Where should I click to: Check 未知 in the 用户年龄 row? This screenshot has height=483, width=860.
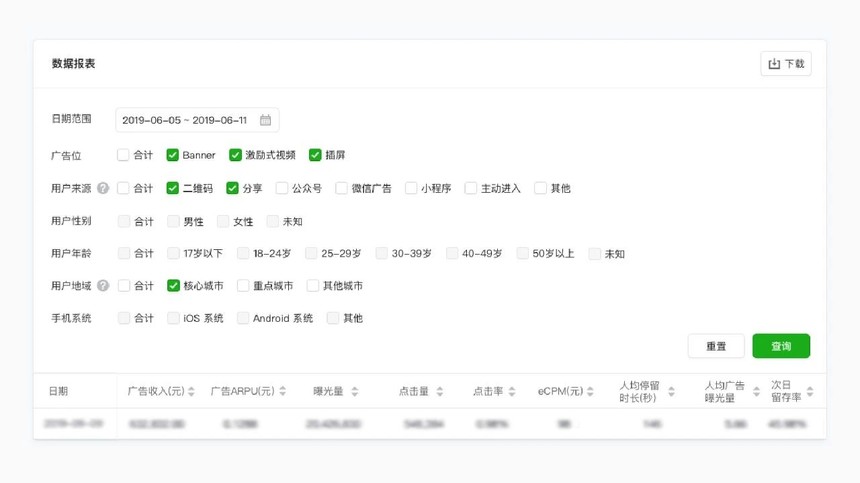(595, 253)
